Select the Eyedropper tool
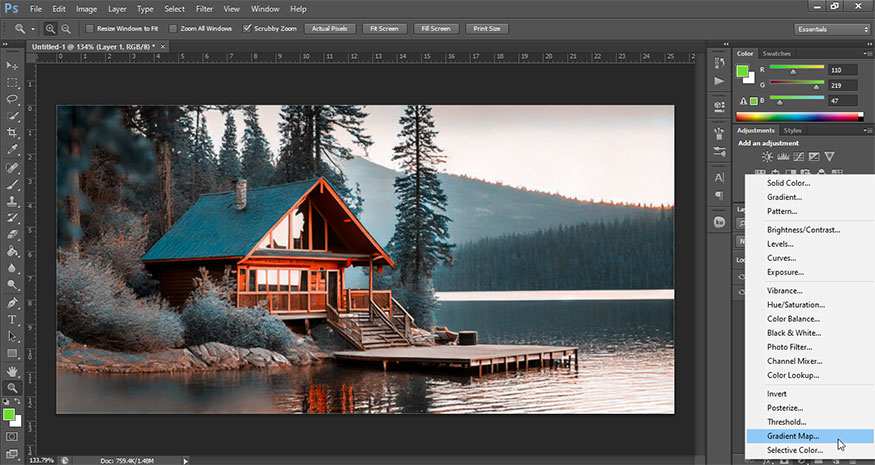875x465 pixels. click(13, 150)
